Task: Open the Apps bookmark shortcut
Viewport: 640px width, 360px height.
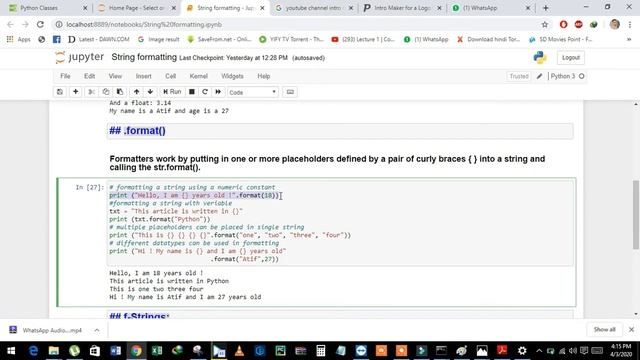Action: tap(19, 39)
